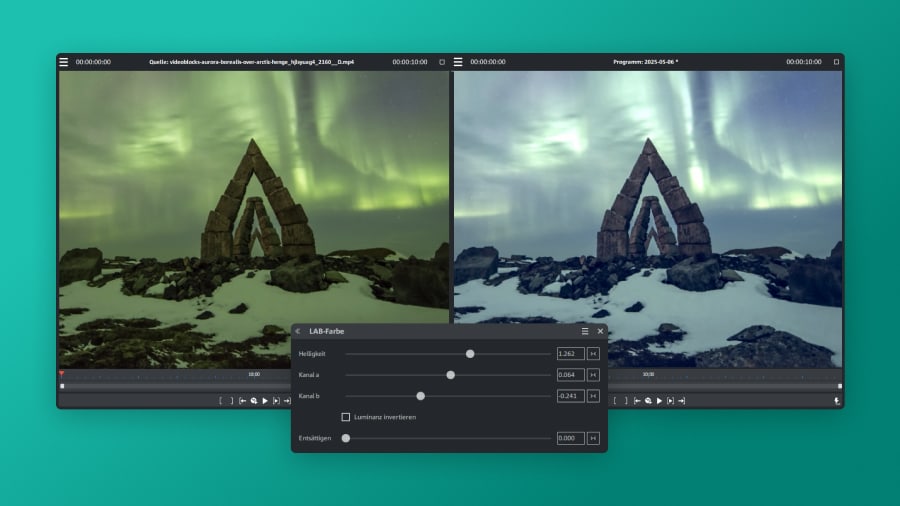
Task: Open the source monitor hamburger menu
Action: pos(64,62)
